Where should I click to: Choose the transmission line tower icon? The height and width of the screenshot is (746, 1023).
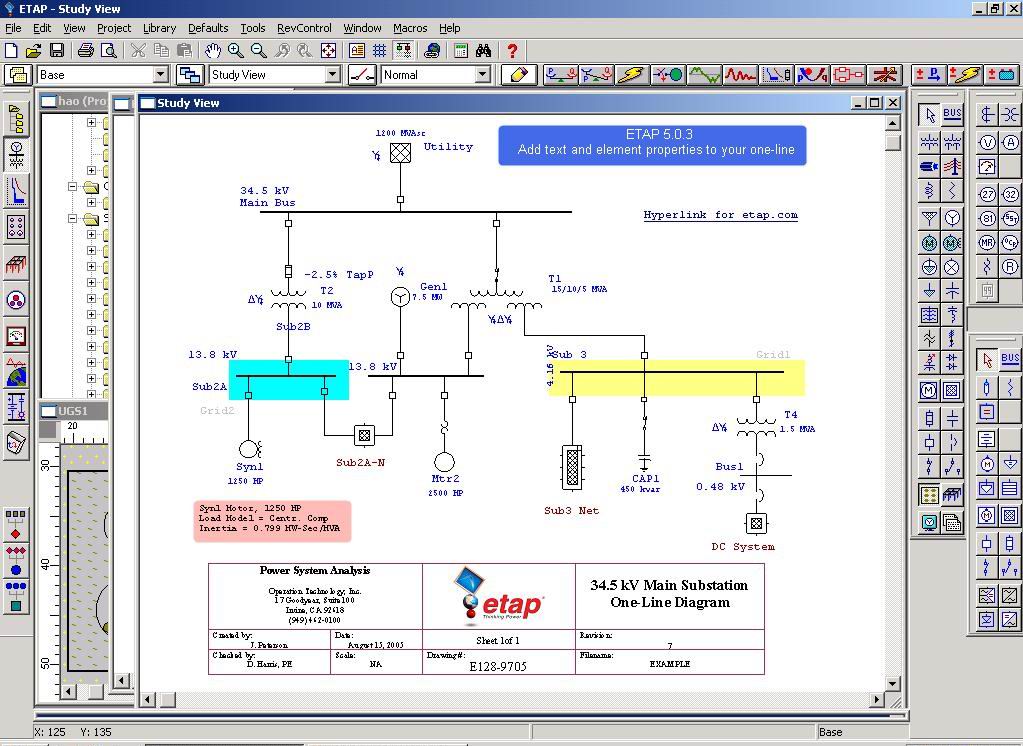(x=953, y=166)
